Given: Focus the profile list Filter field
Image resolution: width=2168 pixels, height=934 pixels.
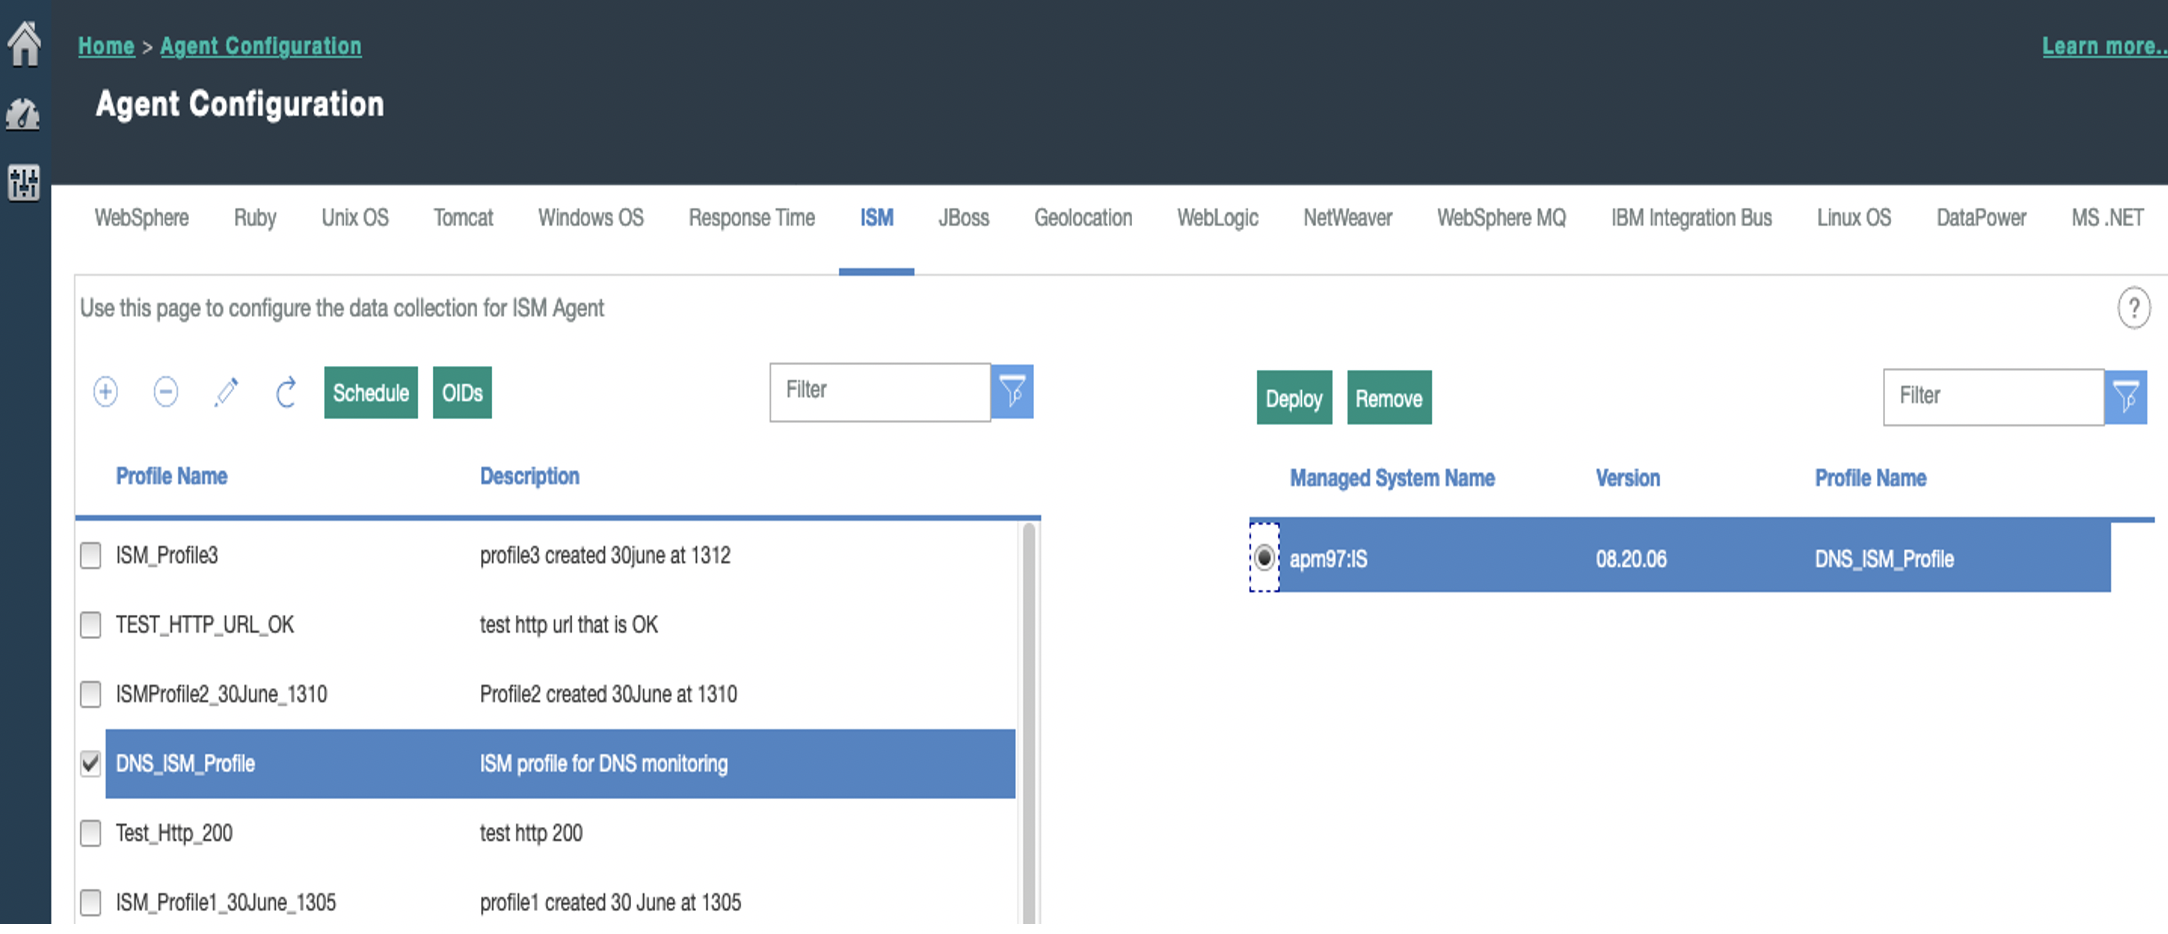Looking at the screenshot, I should click(880, 392).
